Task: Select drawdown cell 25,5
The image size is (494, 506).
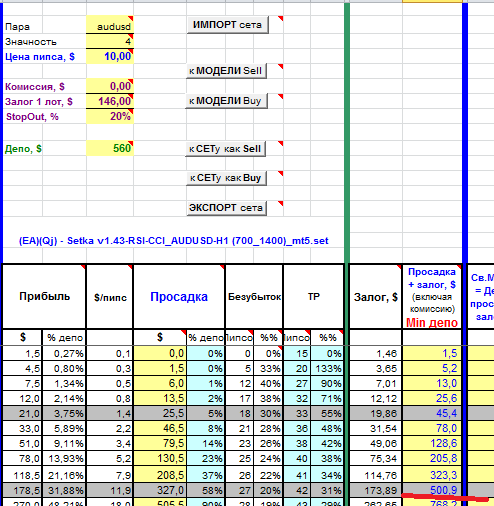Action: 160,413
